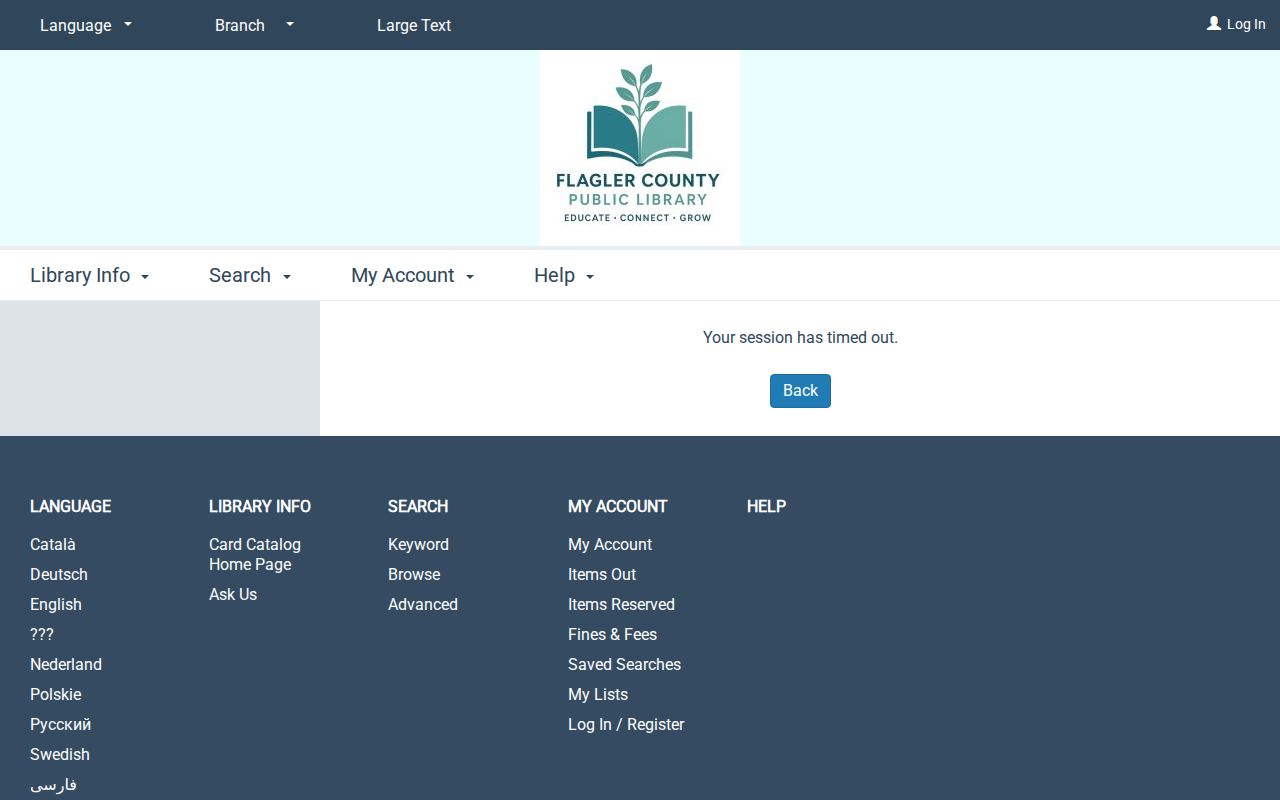Switch language to English
Image resolution: width=1280 pixels, height=800 pixels.
coord(56,604)
